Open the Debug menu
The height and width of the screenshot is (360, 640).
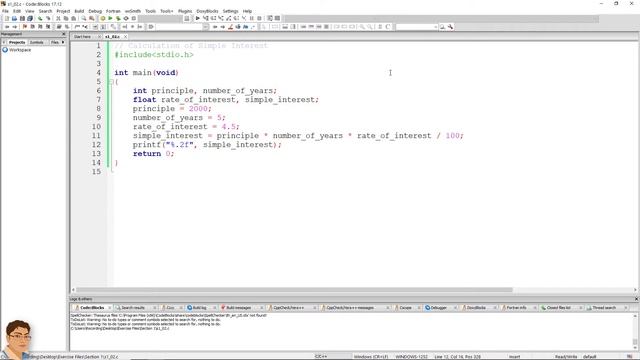pos(95,11)
